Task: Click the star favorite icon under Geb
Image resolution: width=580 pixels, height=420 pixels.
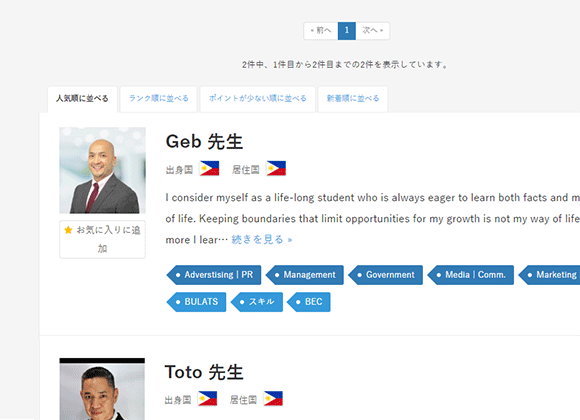Action: (68, 230)
